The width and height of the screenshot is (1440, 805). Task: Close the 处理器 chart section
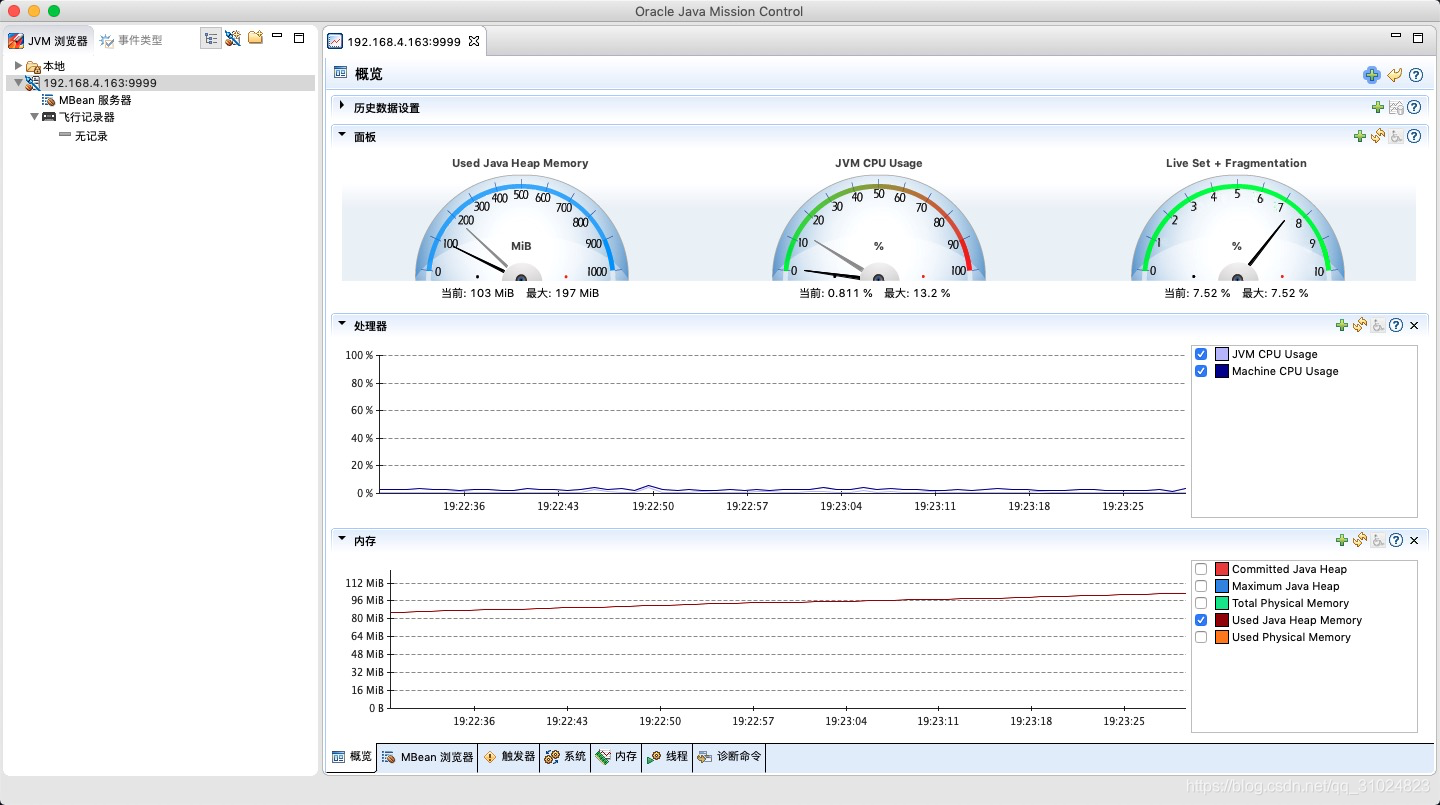[1414, 326]
